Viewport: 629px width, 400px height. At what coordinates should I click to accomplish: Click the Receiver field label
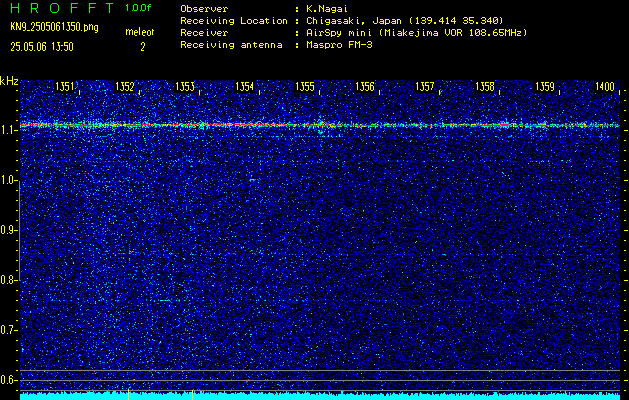(x=204, y=32)
